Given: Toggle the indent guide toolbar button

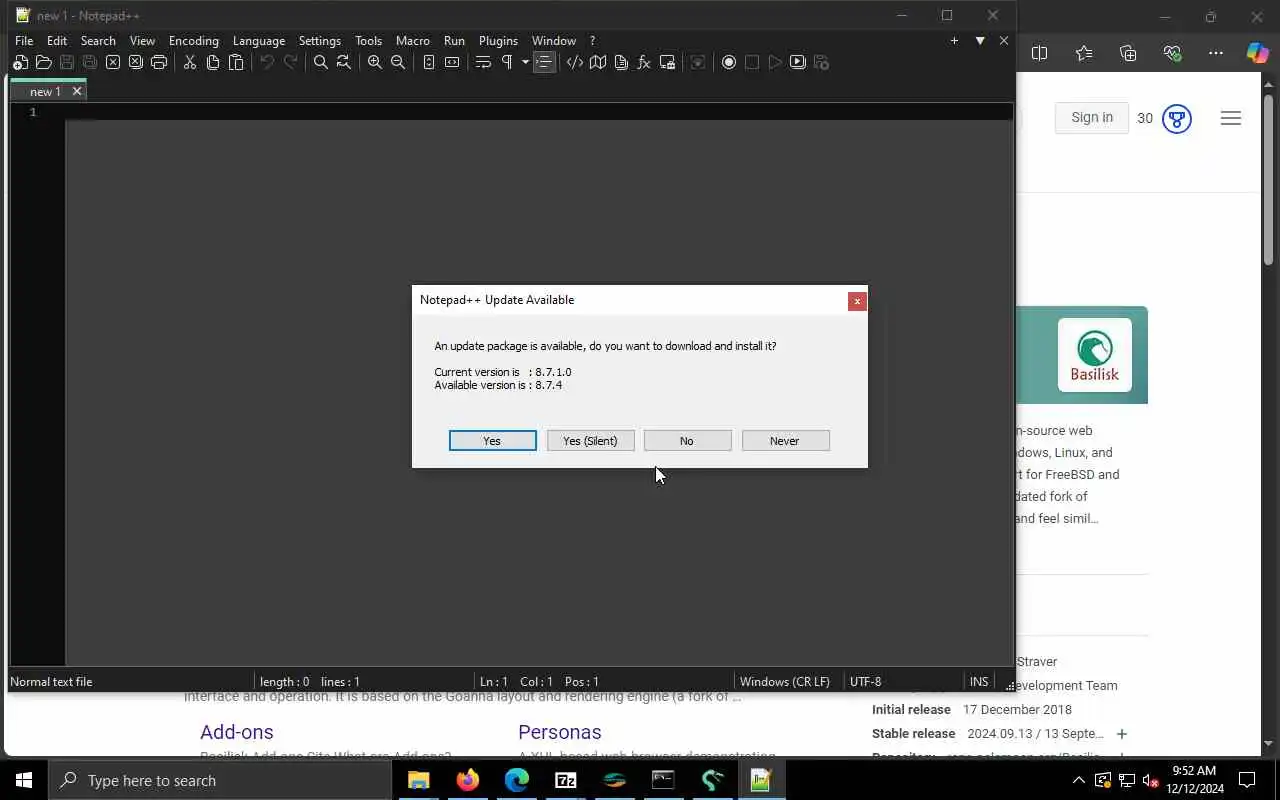Looking at the screenshot, I should [544, 62].
